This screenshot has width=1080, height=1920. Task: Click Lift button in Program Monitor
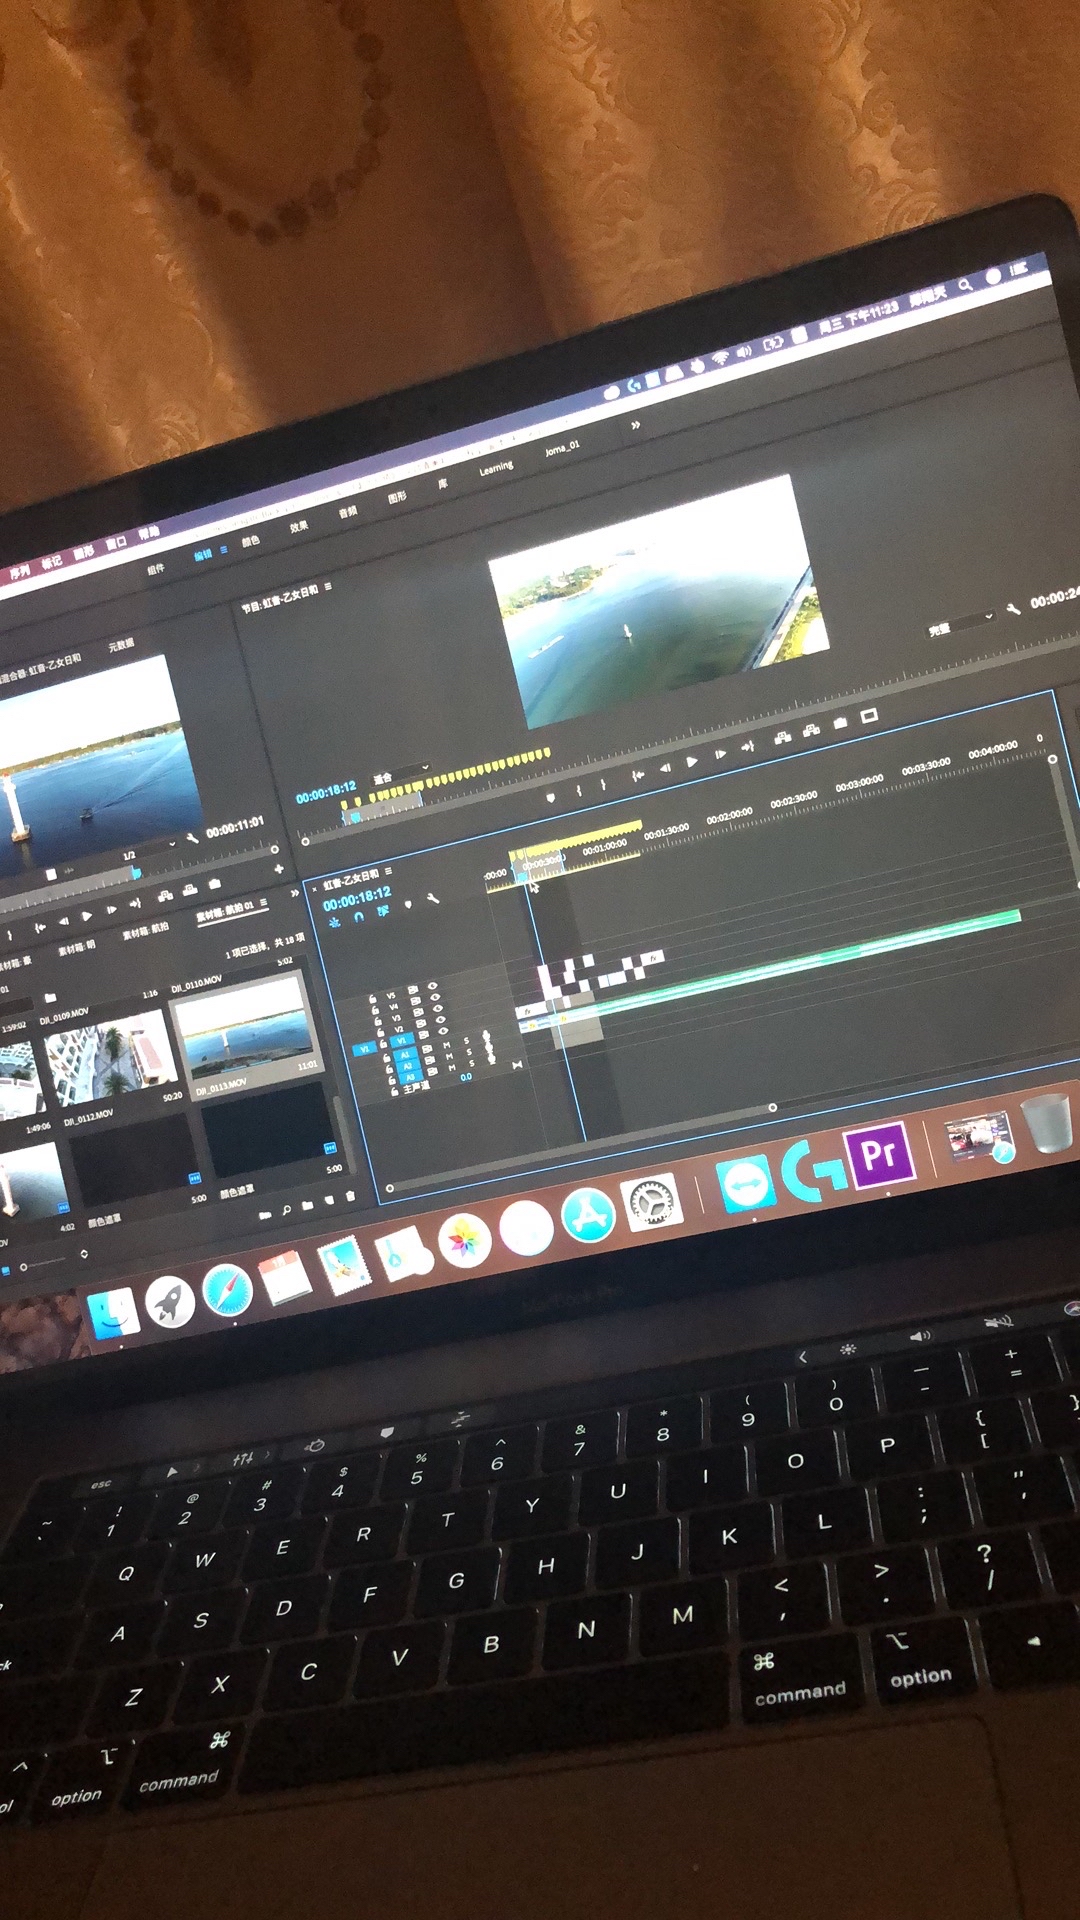[782, 737]
